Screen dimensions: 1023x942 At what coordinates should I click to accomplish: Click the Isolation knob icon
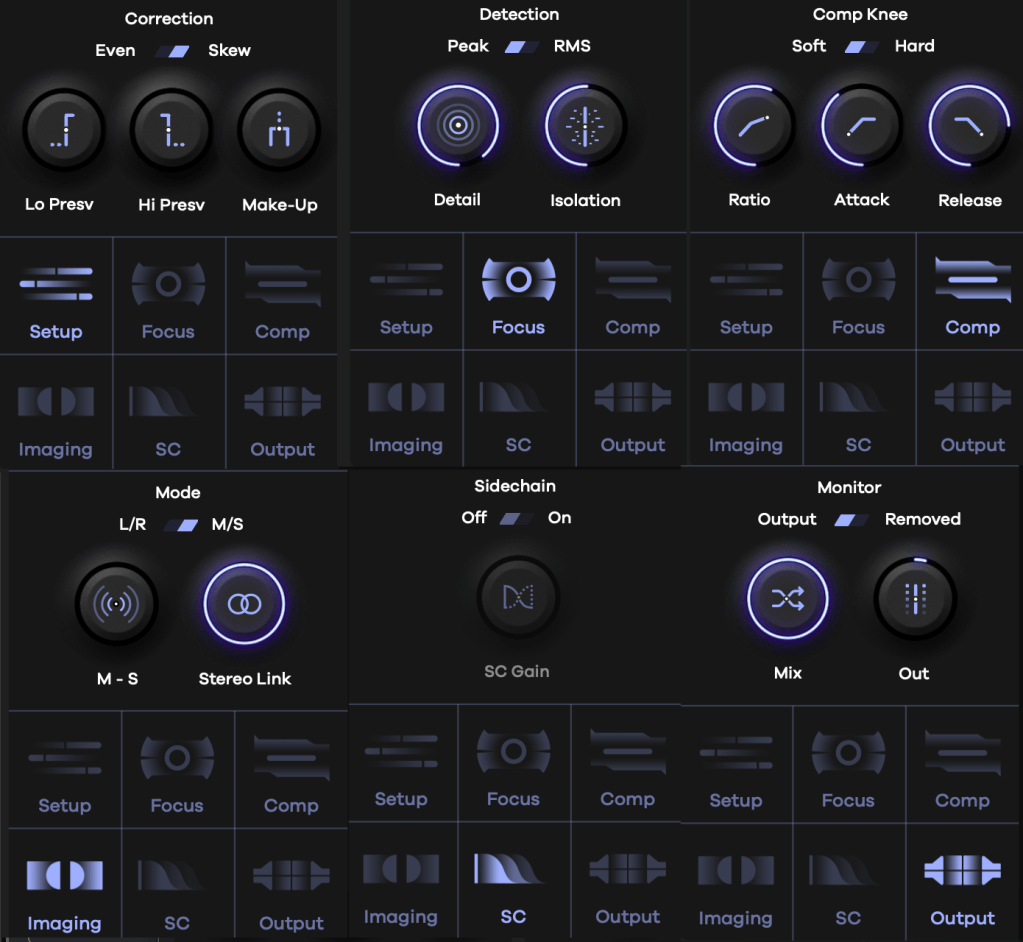click(x=585, y=126)
